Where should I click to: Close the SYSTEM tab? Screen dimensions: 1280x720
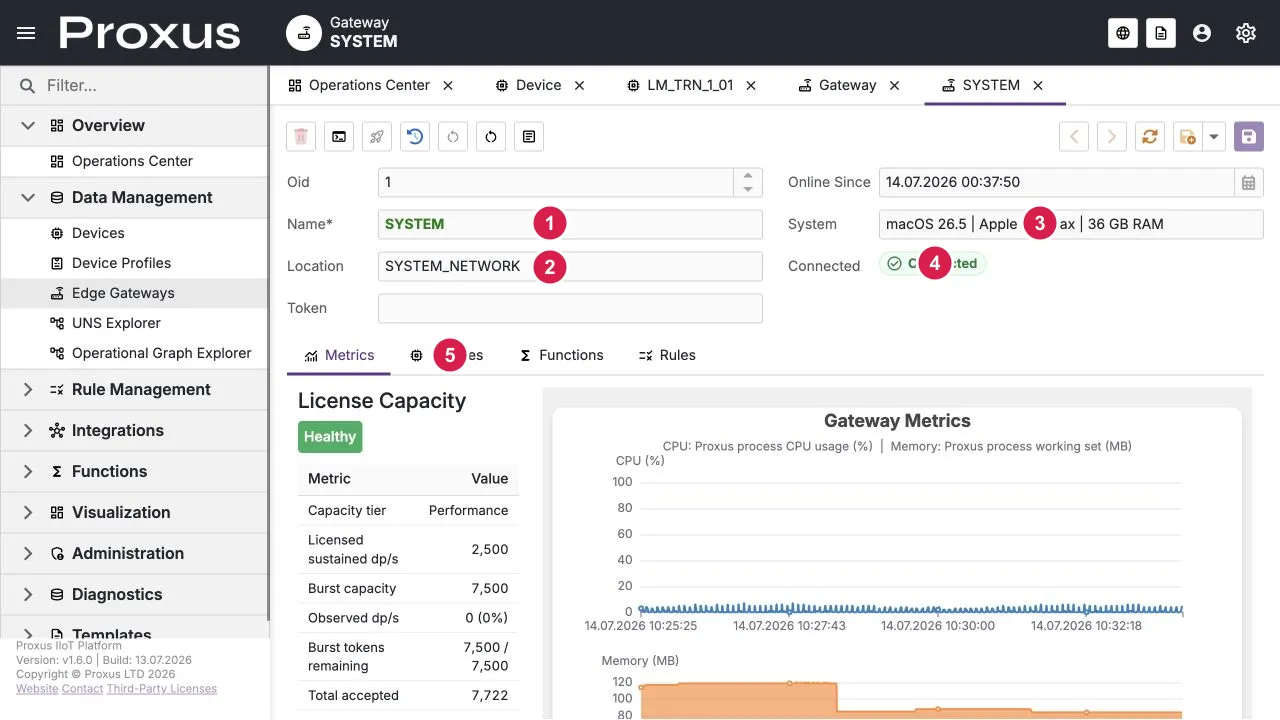coord(1038,86)
